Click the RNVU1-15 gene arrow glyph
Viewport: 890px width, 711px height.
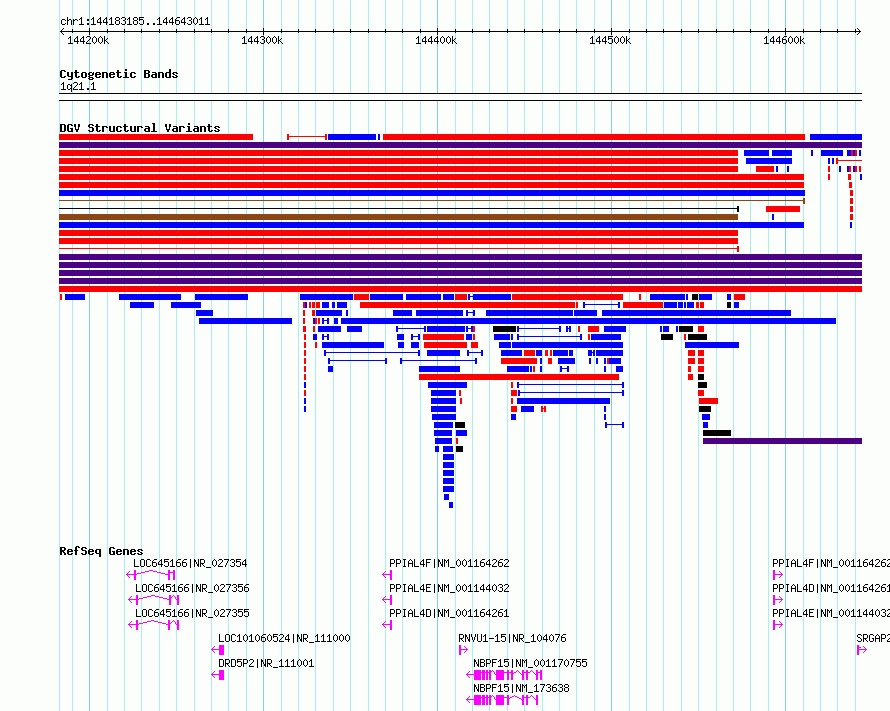tap(463, 650)
